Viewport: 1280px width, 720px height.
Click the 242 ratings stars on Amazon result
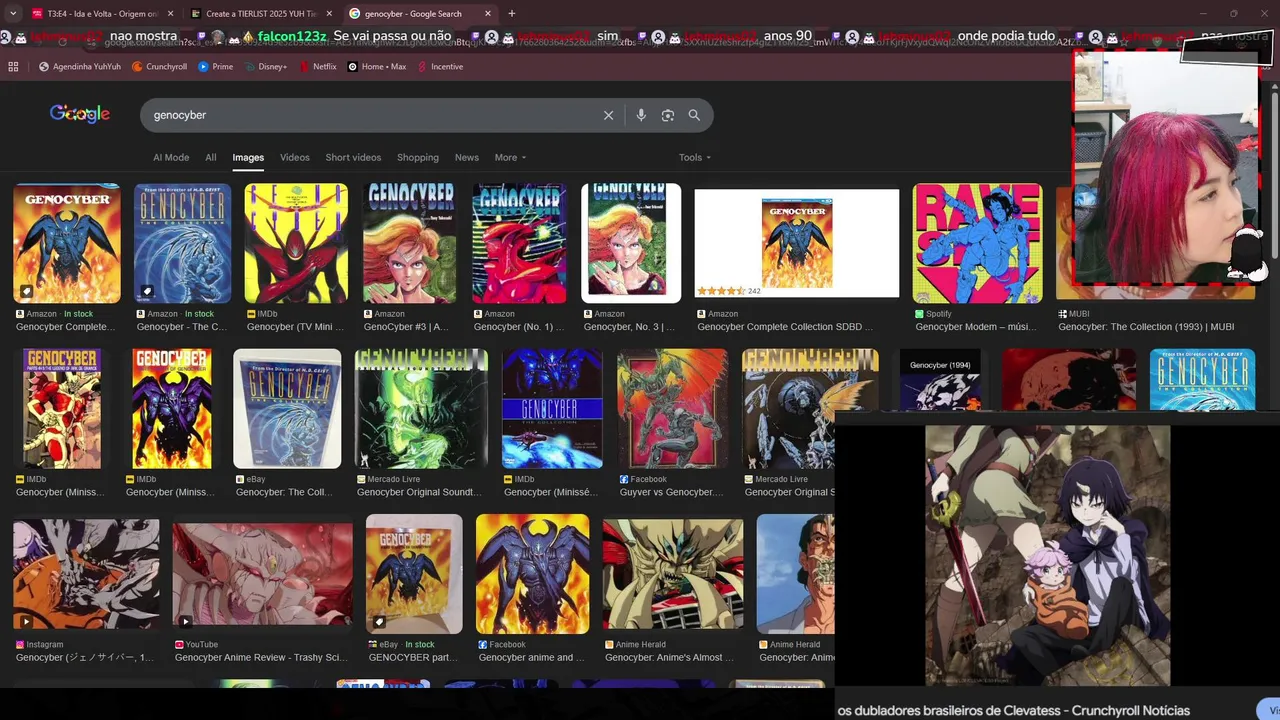tap(721, 291)
